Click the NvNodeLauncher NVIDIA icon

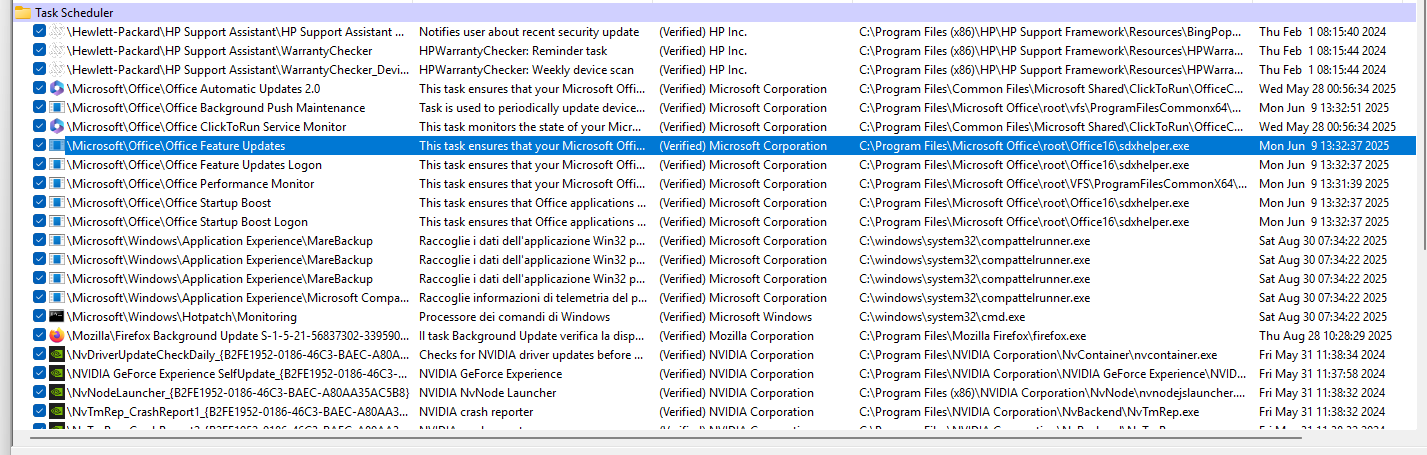(57, 393)
